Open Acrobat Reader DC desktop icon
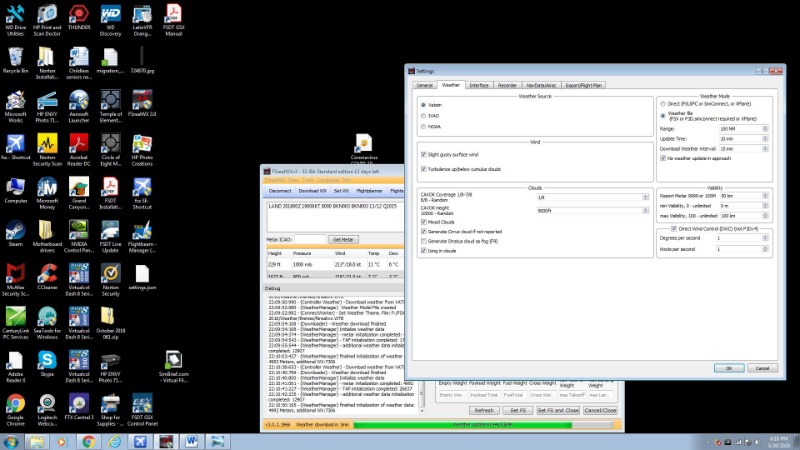This screenshot has width=800, height=450. point(79,150)
